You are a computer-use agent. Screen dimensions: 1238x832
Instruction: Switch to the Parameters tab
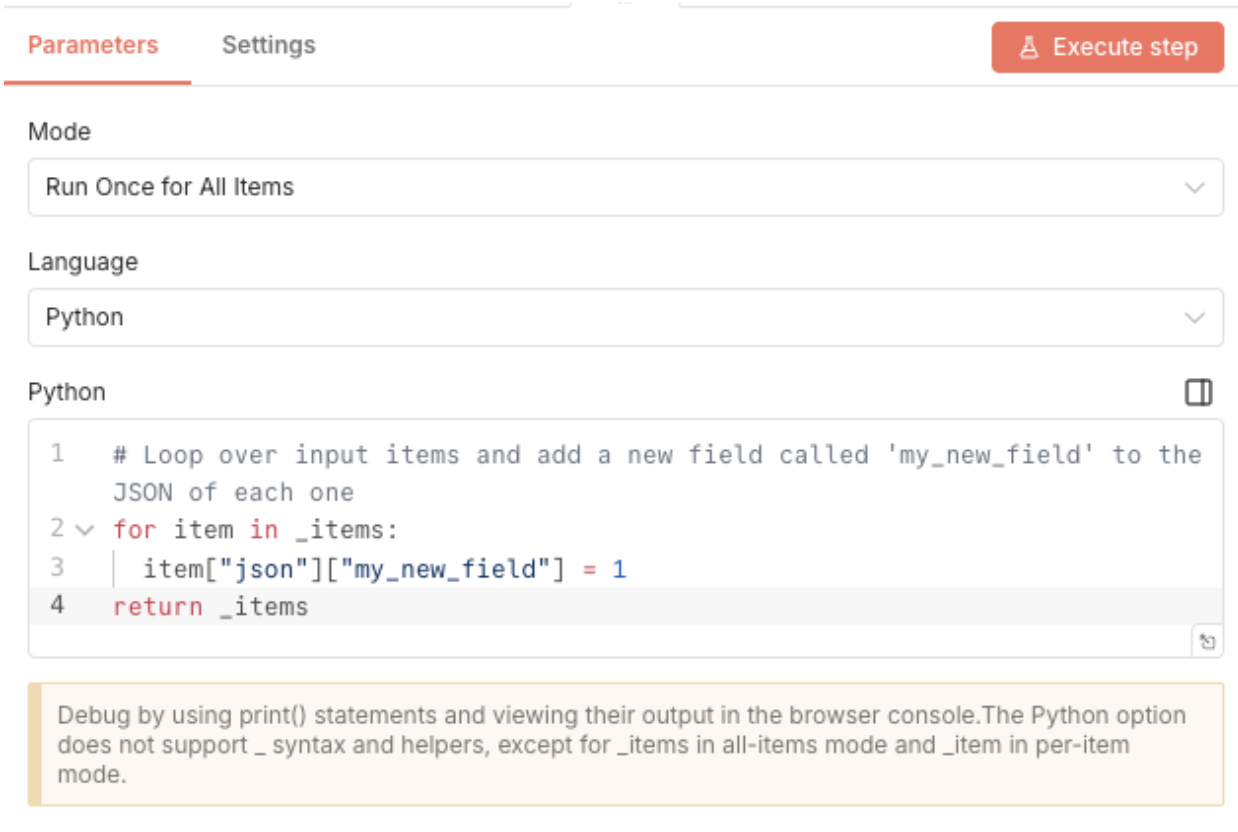pyautogui.click(x=93, y=45)
